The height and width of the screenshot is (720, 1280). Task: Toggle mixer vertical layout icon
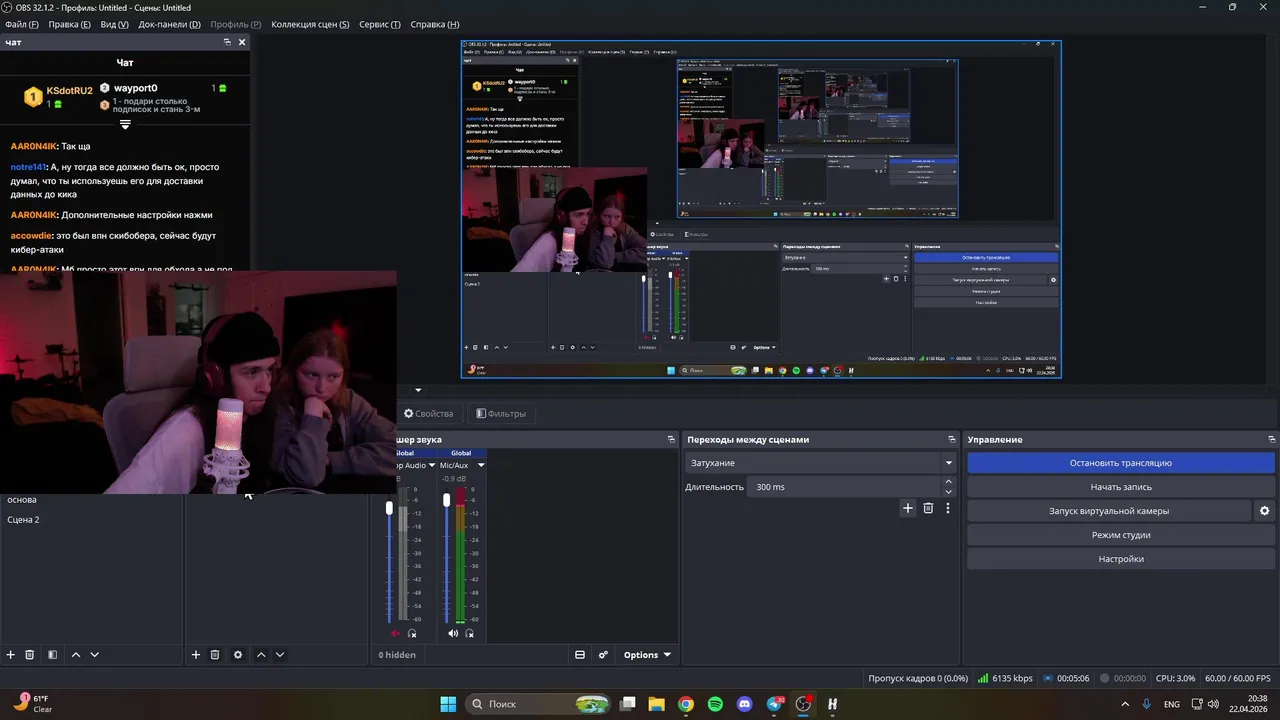point(579,655)
